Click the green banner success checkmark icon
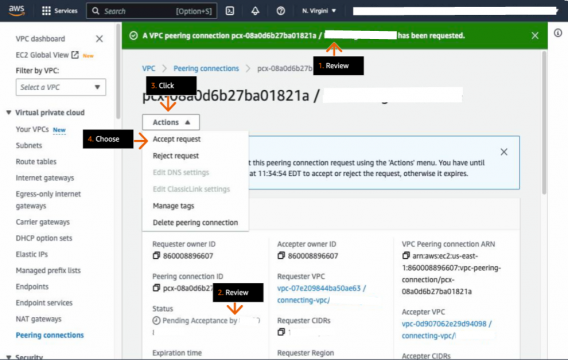 tap(133, 35)
